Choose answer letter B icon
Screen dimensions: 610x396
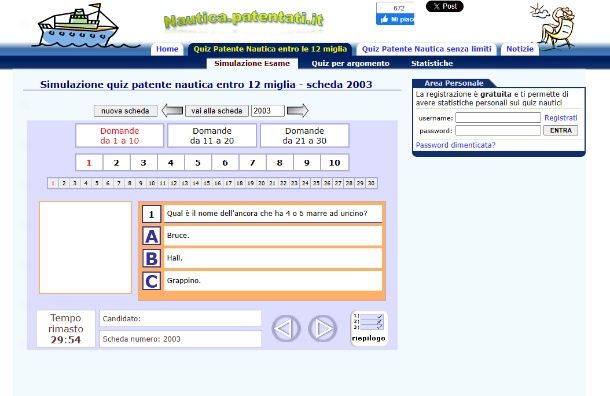pyautogui.click(x=151, y=259)
